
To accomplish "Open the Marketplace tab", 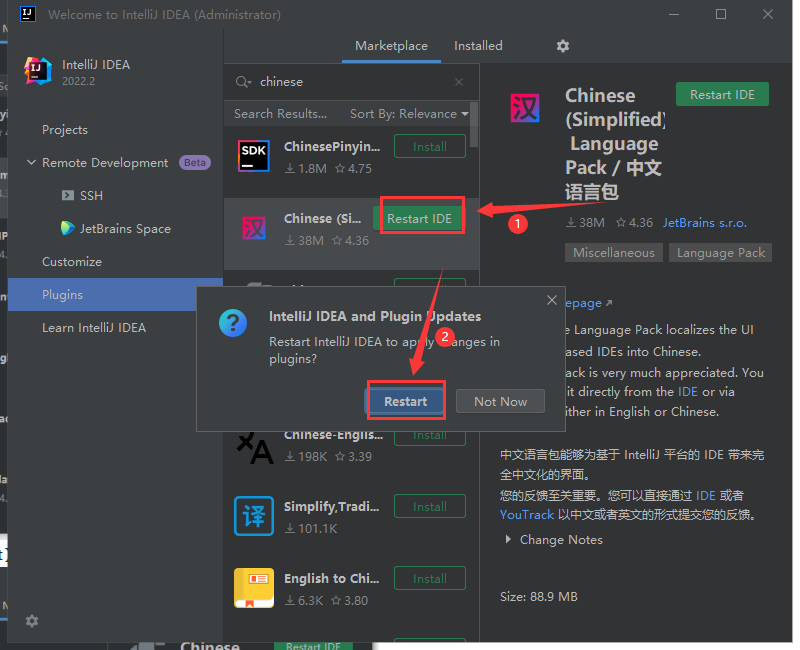I will pyautogui.click(x=391, y=46).
